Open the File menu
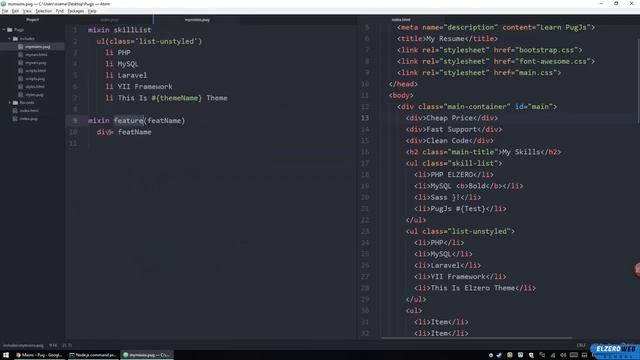The image size is (640, 360). pos(5,11)
